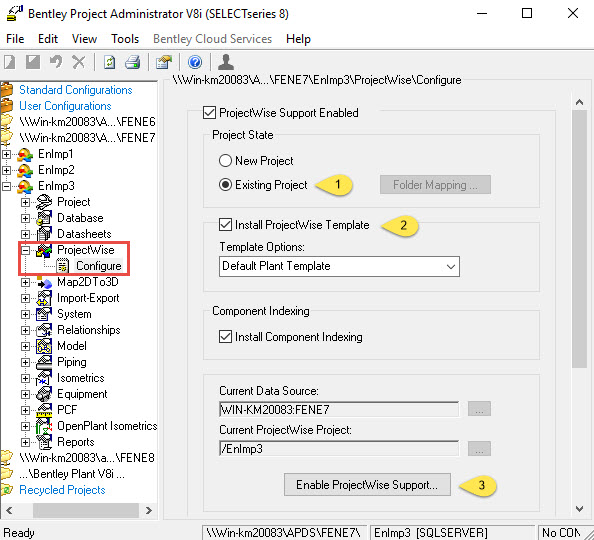Viewport: 594px width, 540px height.
Task: Click the Current Data Source field
Action: (x=339, y=409)
